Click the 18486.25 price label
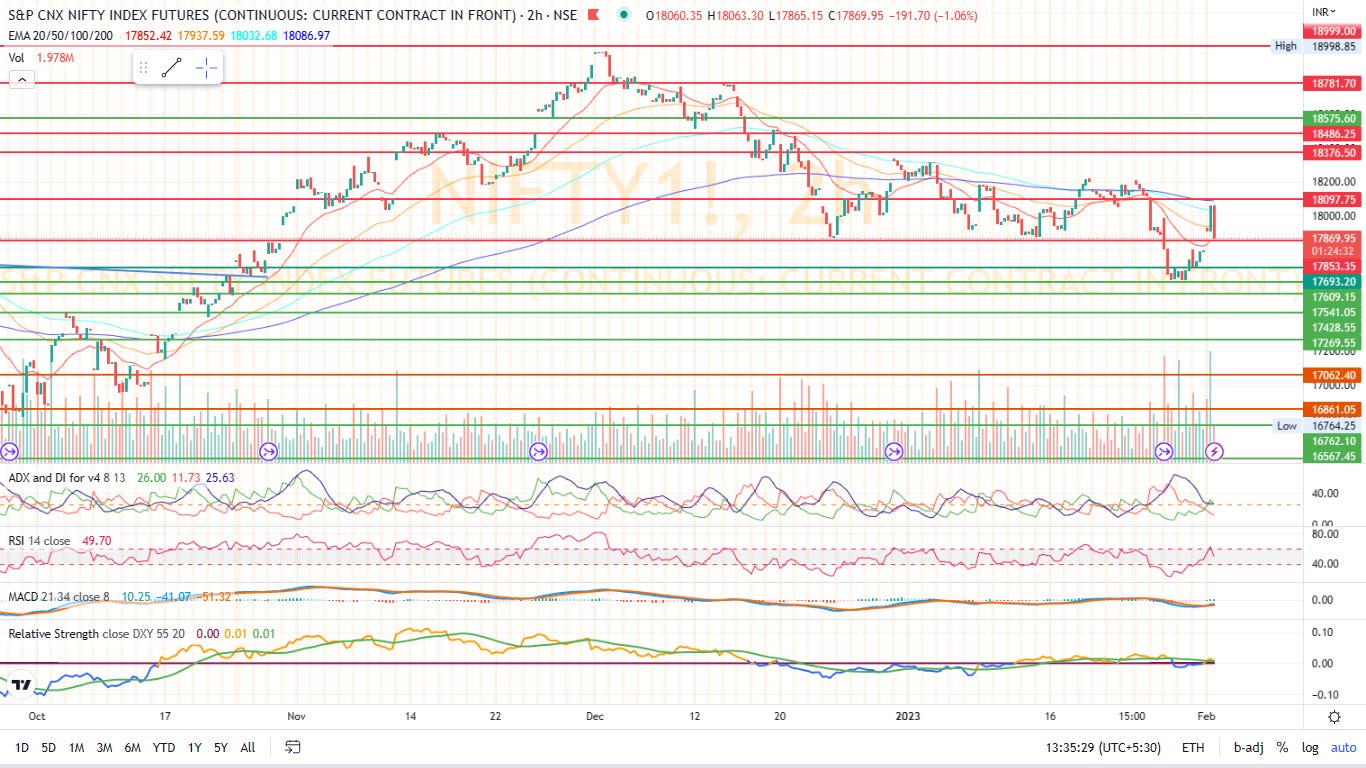 coord(1335,134)
